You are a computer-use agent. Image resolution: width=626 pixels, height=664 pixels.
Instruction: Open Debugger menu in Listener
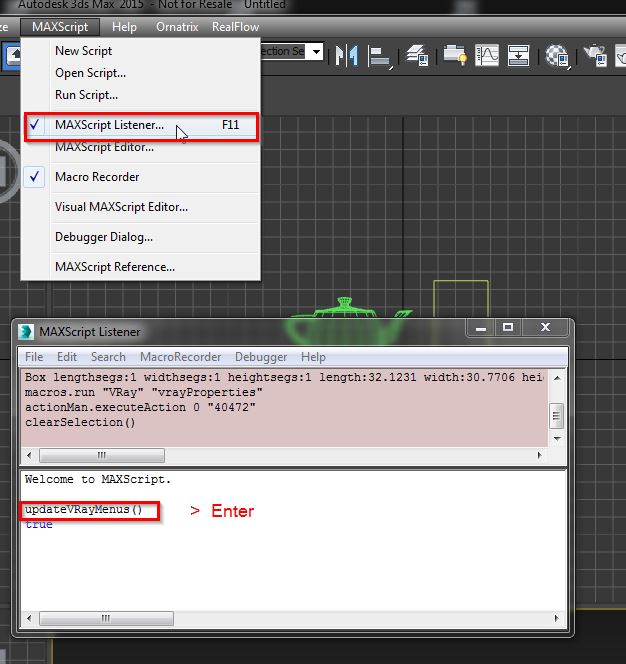coord(261,357)
